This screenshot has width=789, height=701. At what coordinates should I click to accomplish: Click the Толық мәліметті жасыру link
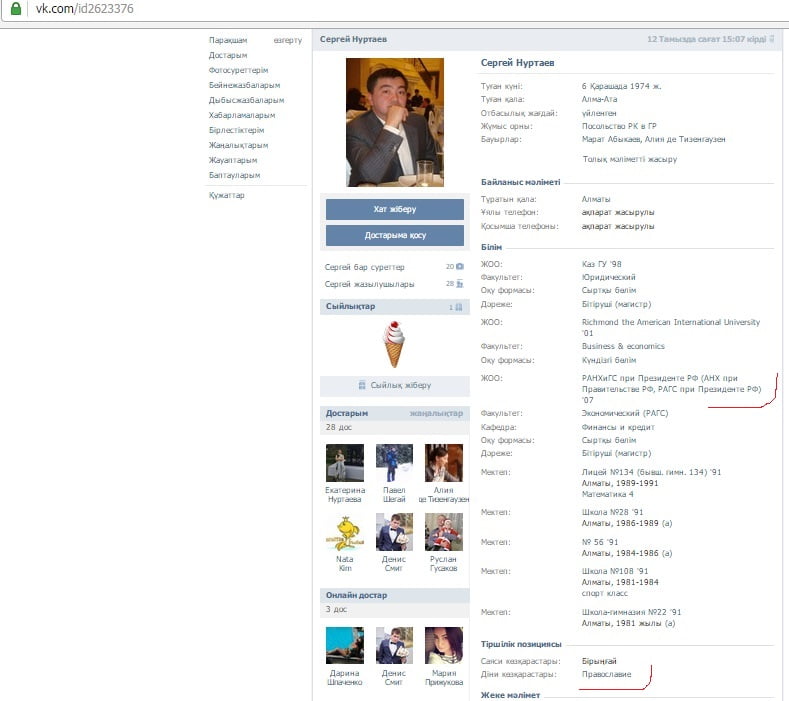[629, 159]
